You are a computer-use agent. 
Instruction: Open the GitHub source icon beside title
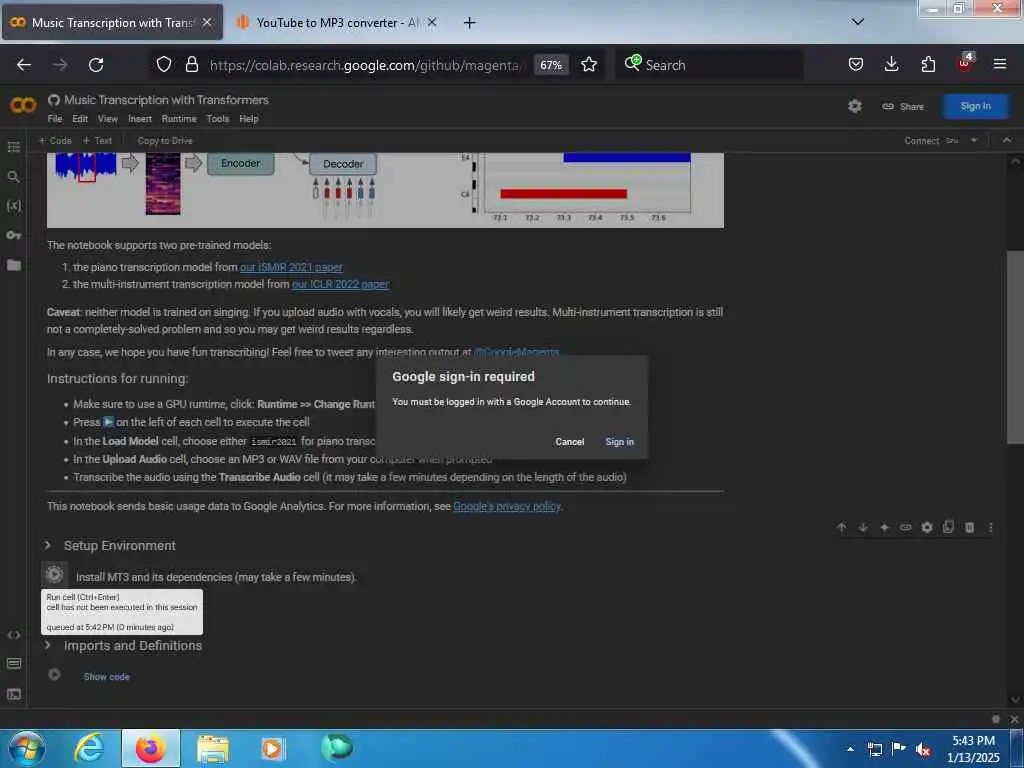54,100
